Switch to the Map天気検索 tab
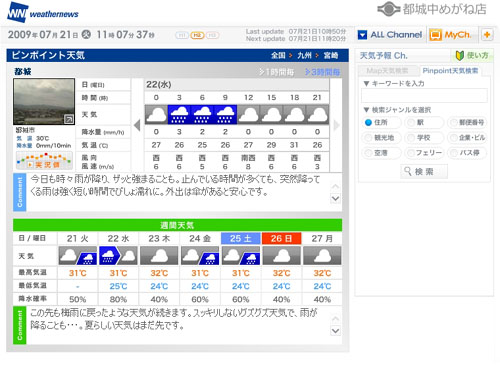 388,71
